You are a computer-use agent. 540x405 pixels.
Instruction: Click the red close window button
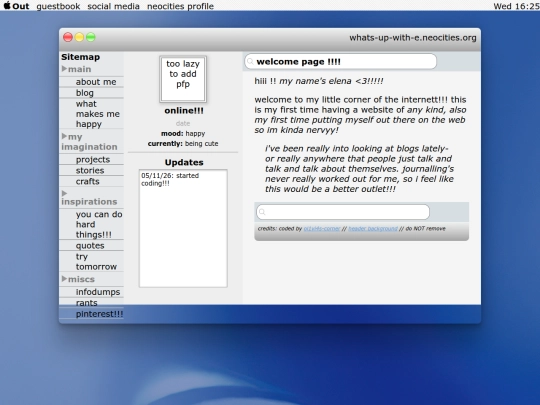pyautogui.click(x=68, y=37)
